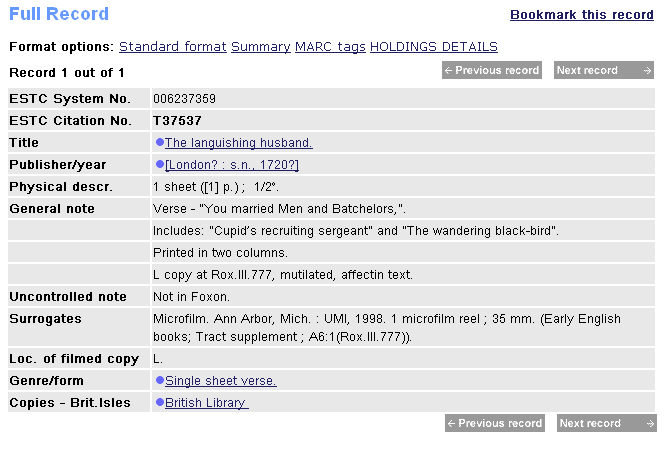This screenshot has width=668, height=454.
Task: Click the Full Record heading
Action: [x=59, y=14]
